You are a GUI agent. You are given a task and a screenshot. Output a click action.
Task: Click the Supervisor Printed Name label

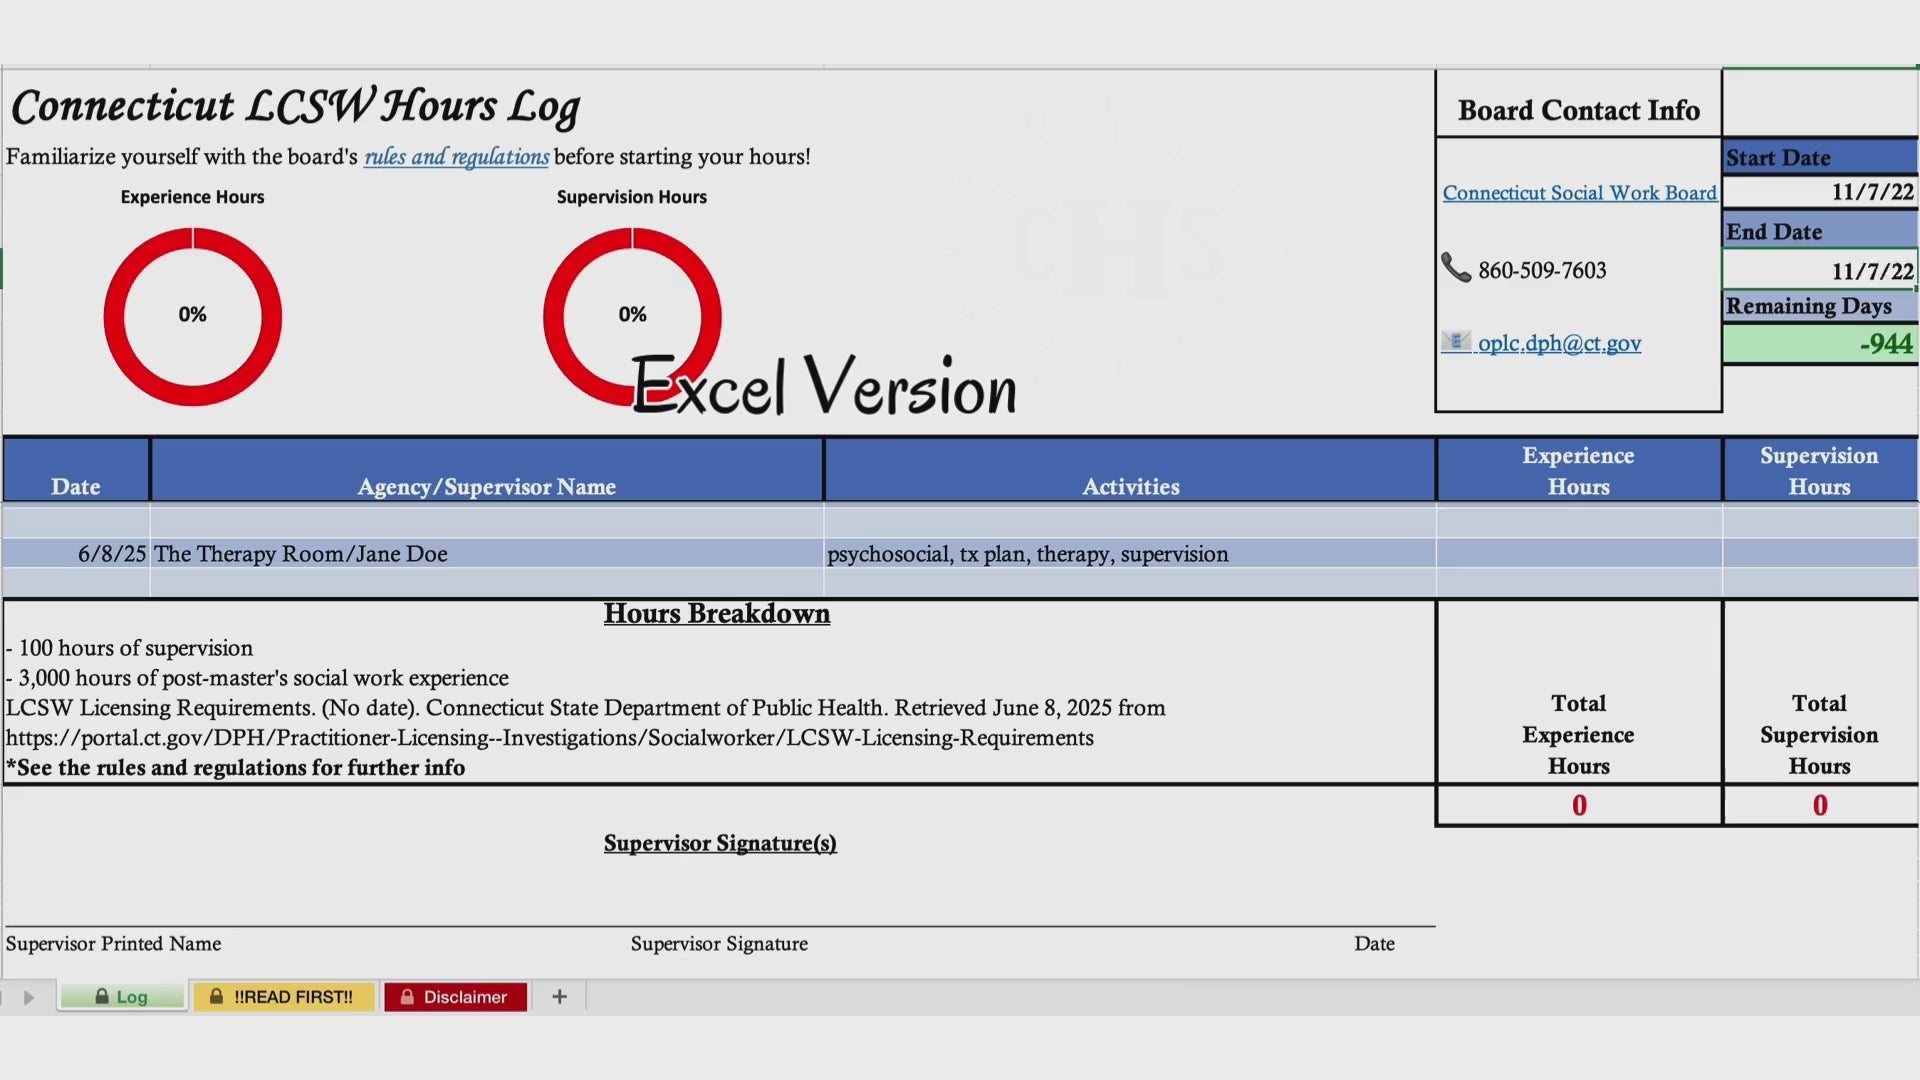point(113,943)
